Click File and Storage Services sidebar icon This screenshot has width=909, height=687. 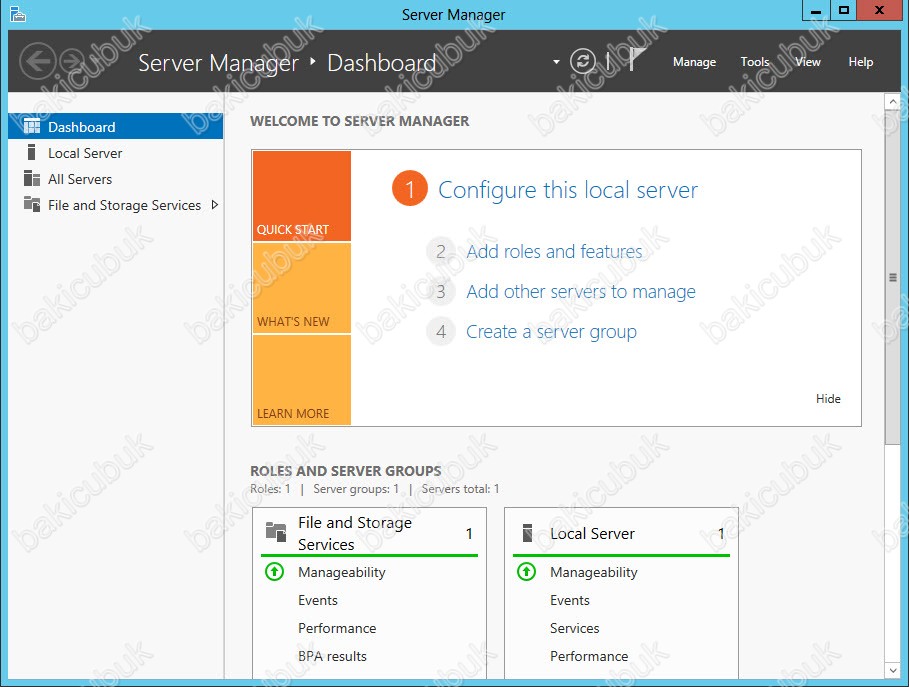pos(31,205)
